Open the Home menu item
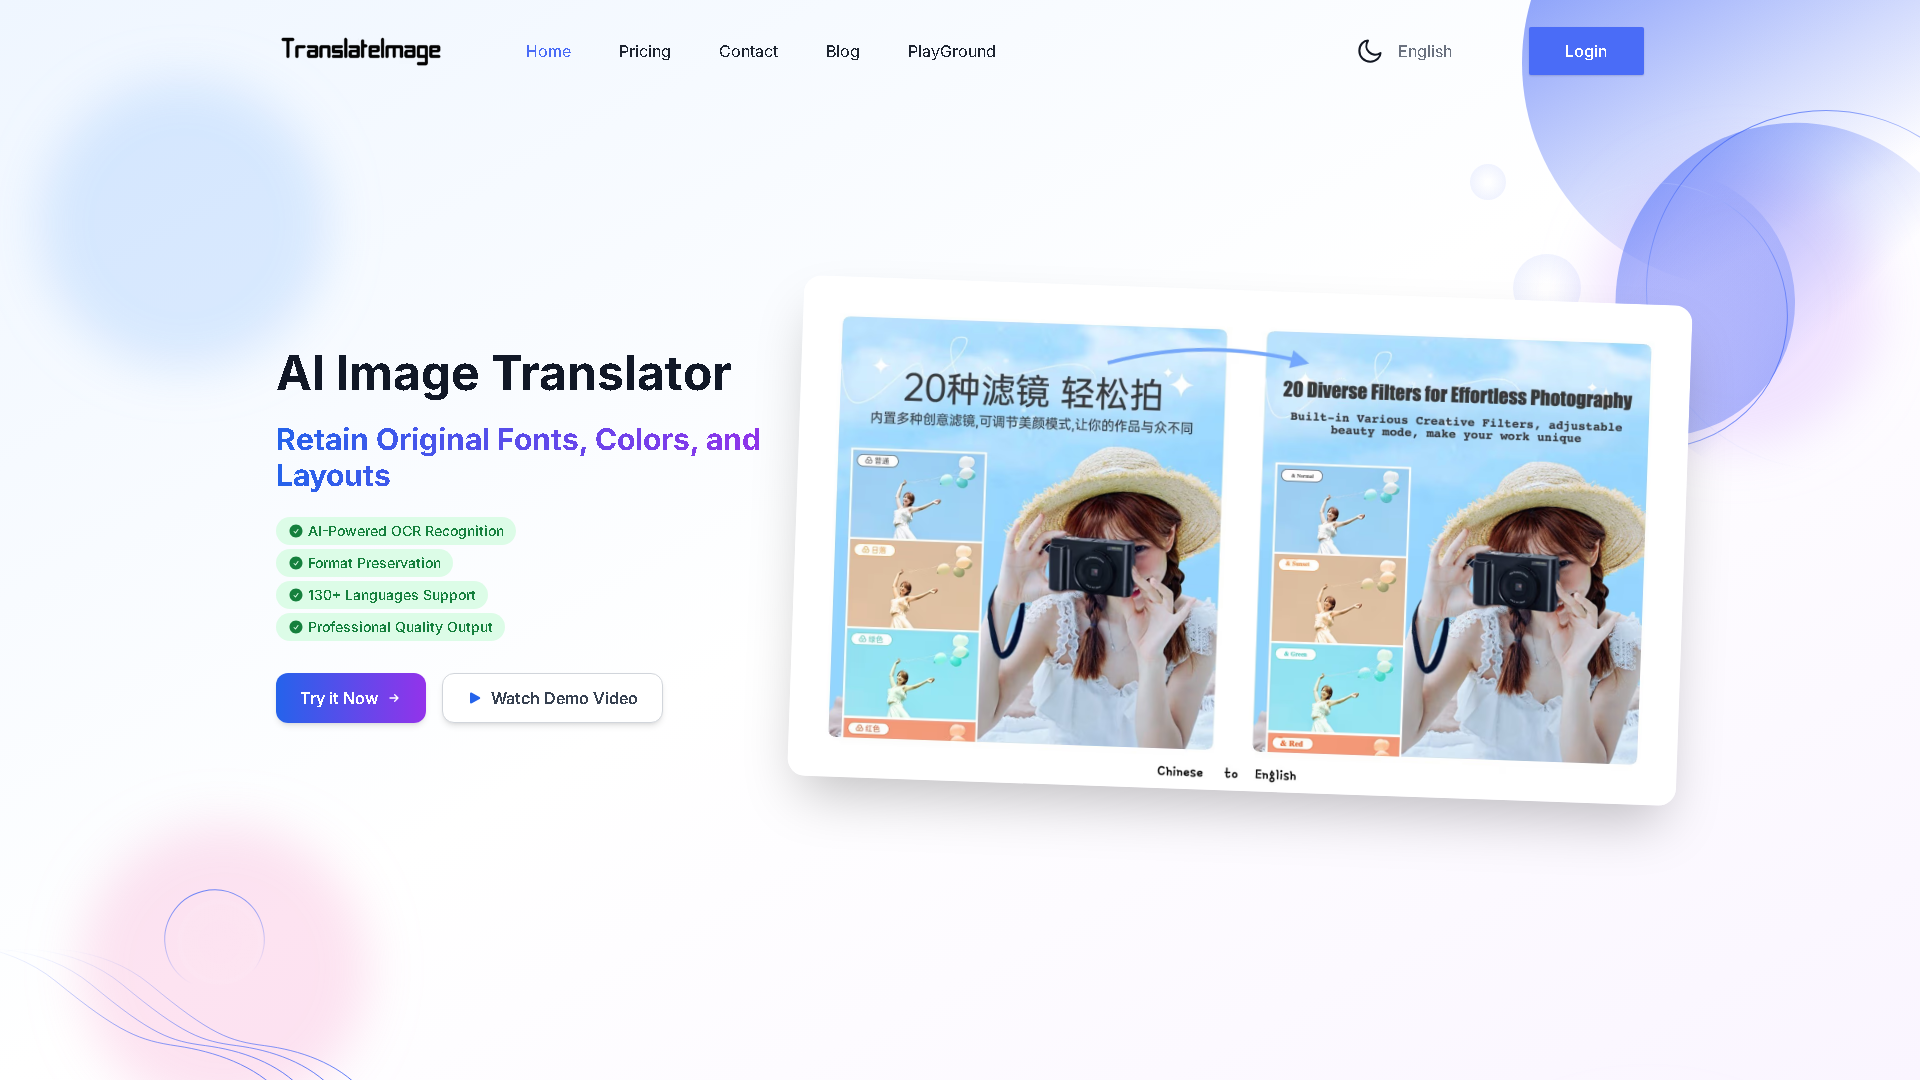The height and width of the screenshot is (1080, 1920). pos(548,51)
